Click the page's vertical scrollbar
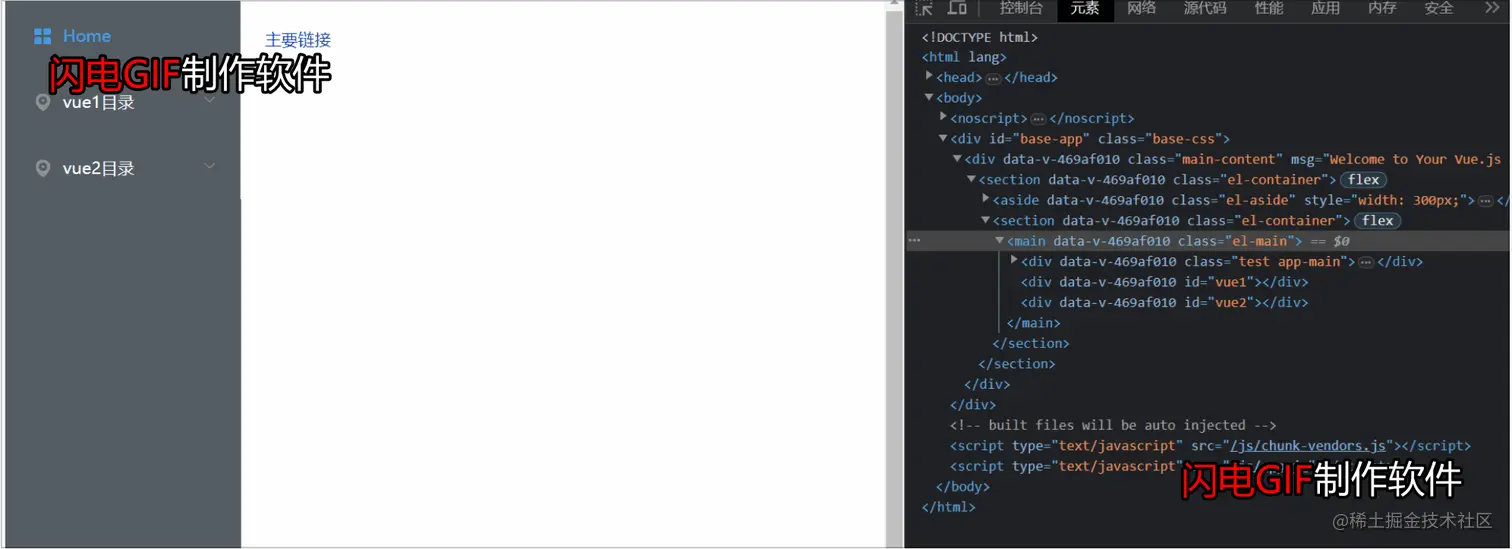The height and width of the screenshot is (549, 1512). 893,274
